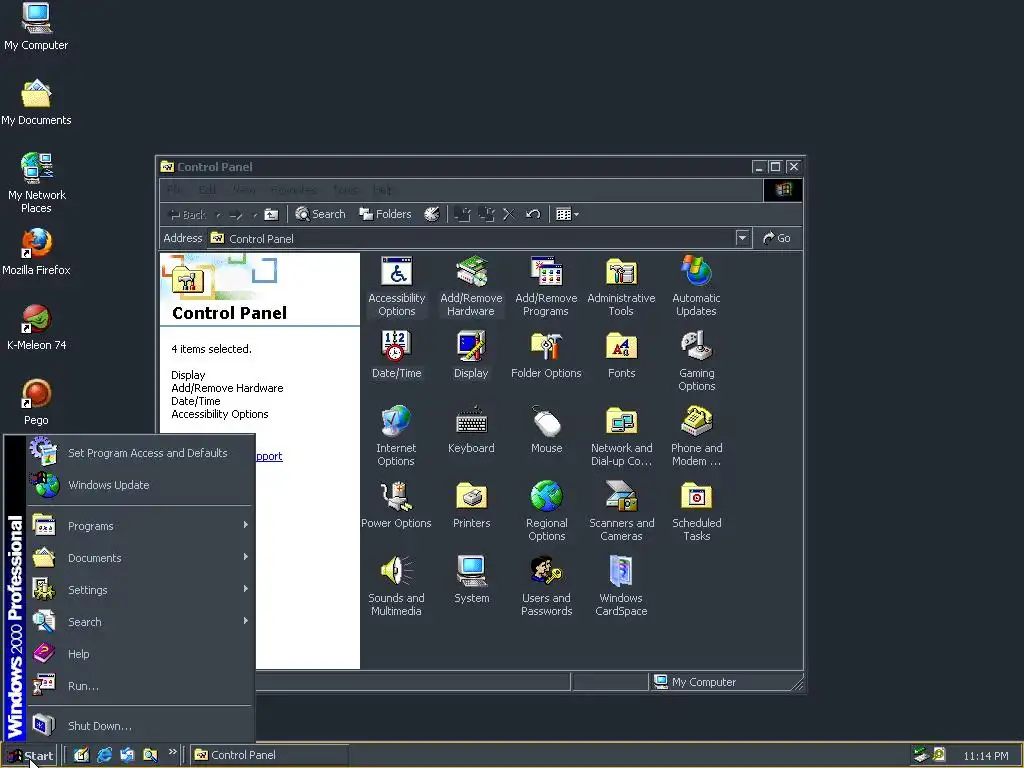Screen dimensions: 1024x768
Task: Open My Network Places desktop icon
Action: click(36, 183)
